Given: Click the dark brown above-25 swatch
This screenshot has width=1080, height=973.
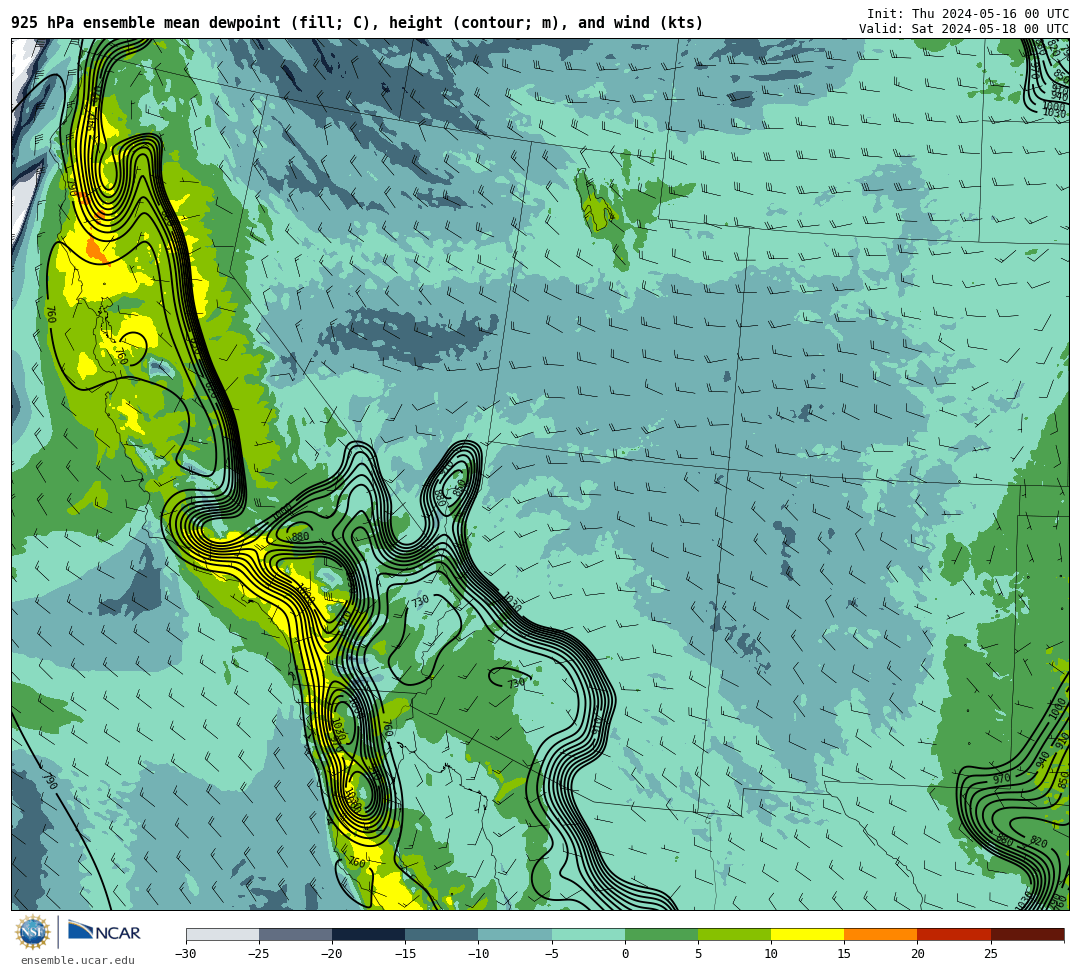Looking at the screenshot, I should [1027, 934].
